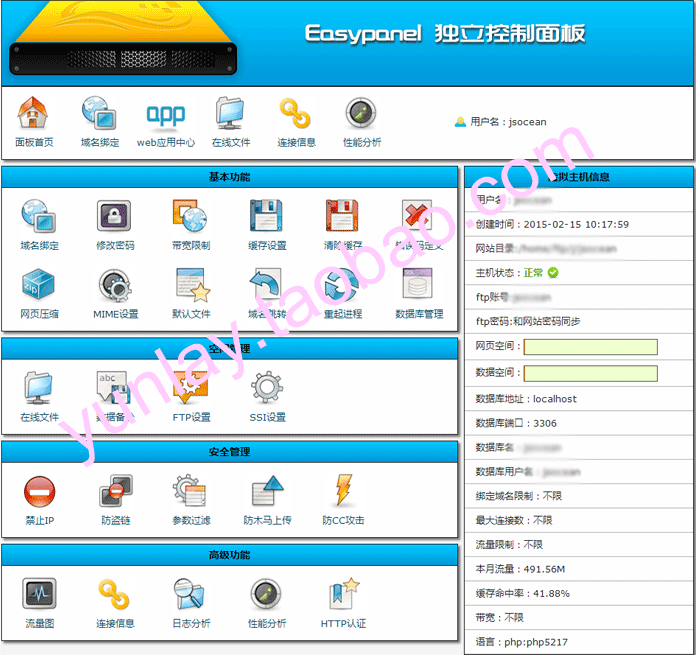This screenshot has width=696, height=655.
Task: Open MIME设置 gear icon
Action: point(115,285)
